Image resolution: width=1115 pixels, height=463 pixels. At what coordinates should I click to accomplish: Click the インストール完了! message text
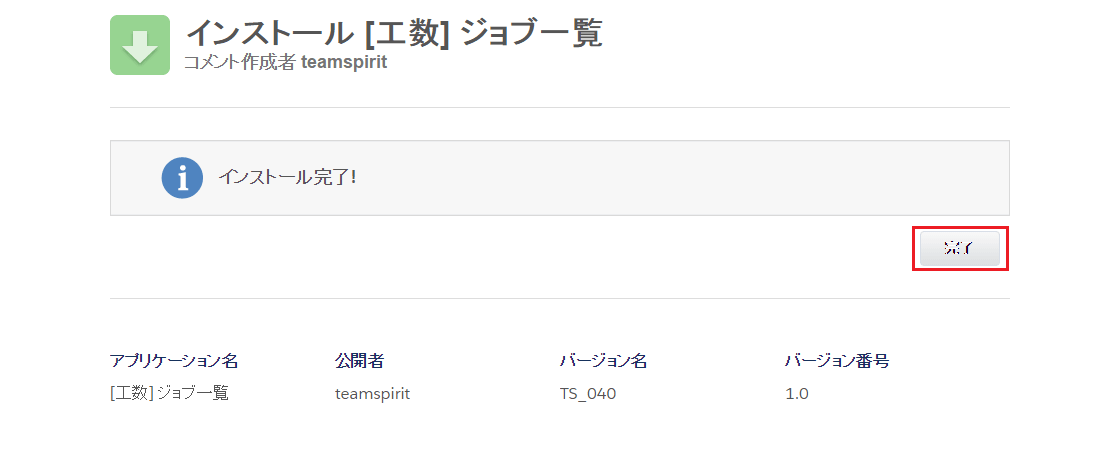tap(287, 177)
